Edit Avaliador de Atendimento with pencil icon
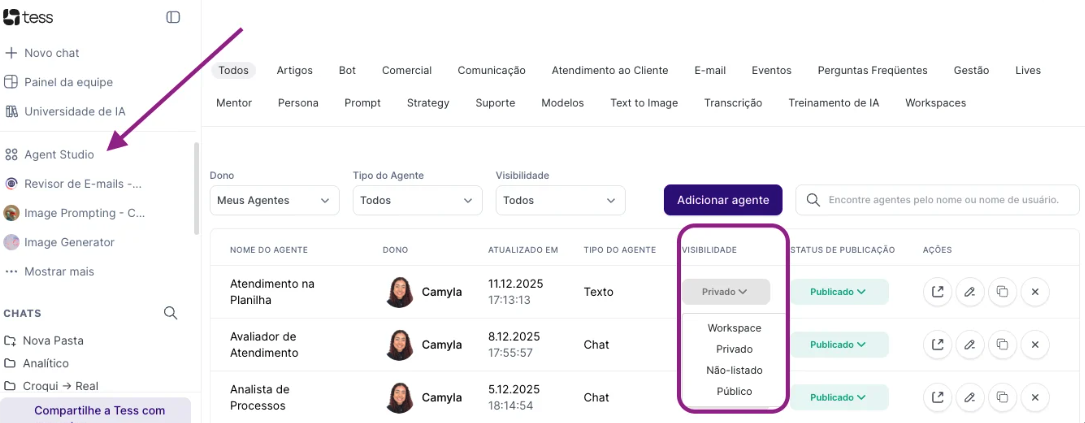The width and height of the screenshot is (1085, 423). [x=970, y=344]
